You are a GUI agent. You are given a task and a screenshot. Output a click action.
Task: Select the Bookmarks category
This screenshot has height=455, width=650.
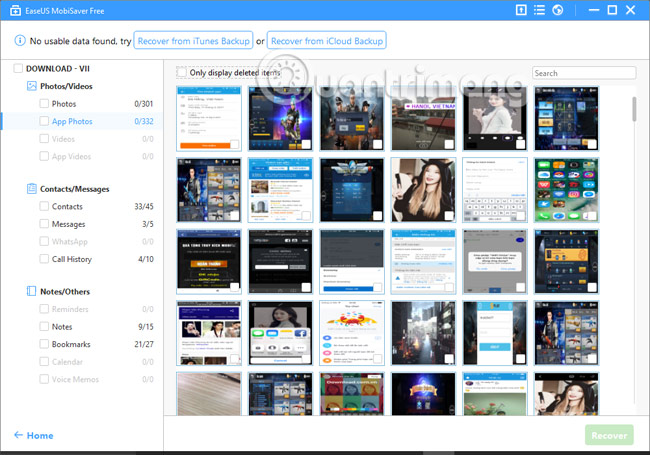click(70, 344)
